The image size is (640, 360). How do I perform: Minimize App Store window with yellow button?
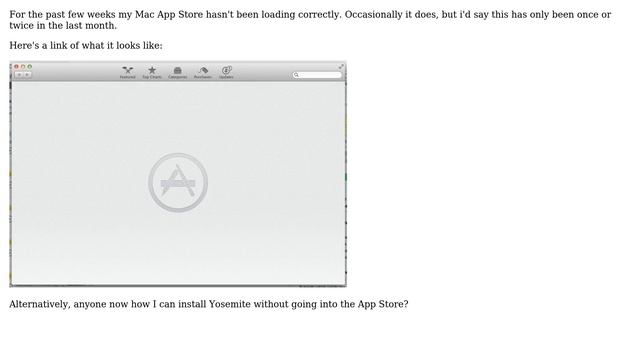[23, 66]
